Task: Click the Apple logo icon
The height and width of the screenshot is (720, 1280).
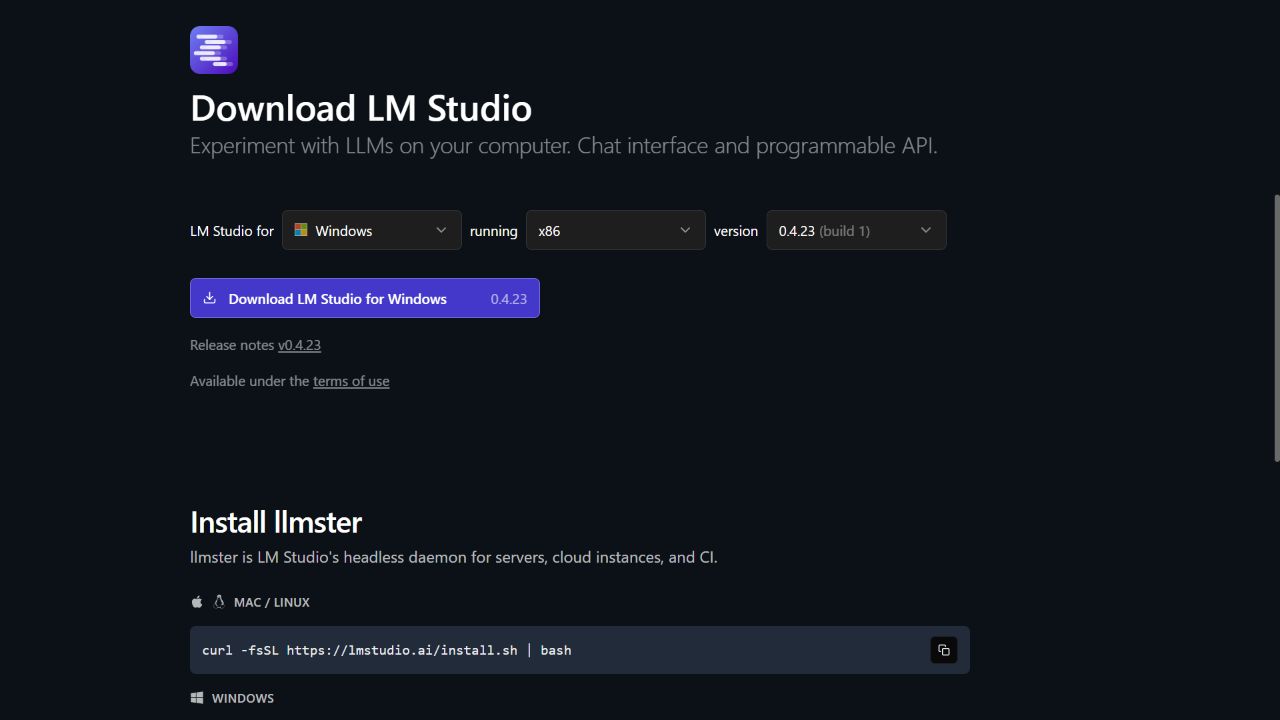Action: (197, 602)
